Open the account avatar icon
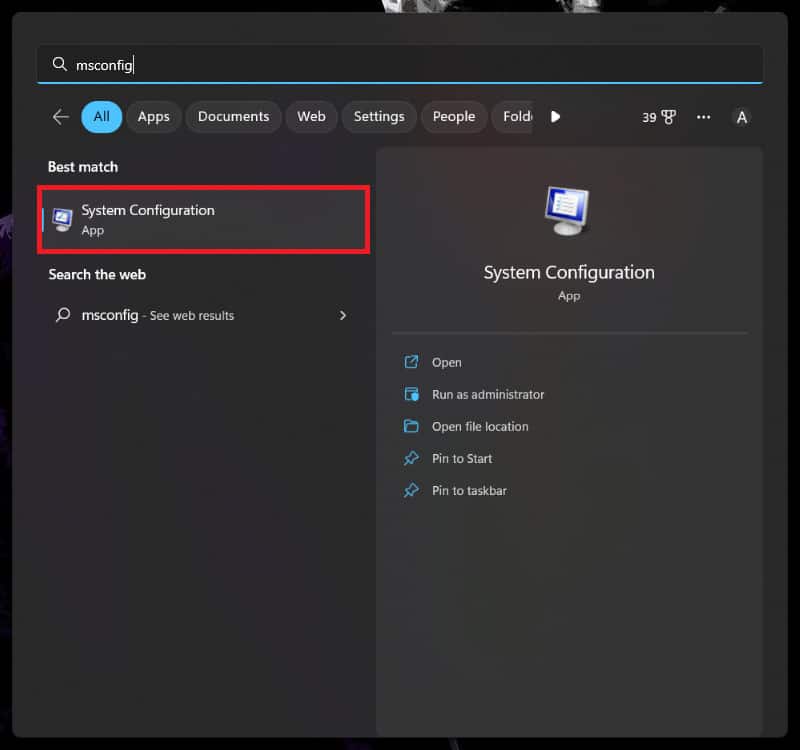Viewport: 800px width, 750px height. 742,117
